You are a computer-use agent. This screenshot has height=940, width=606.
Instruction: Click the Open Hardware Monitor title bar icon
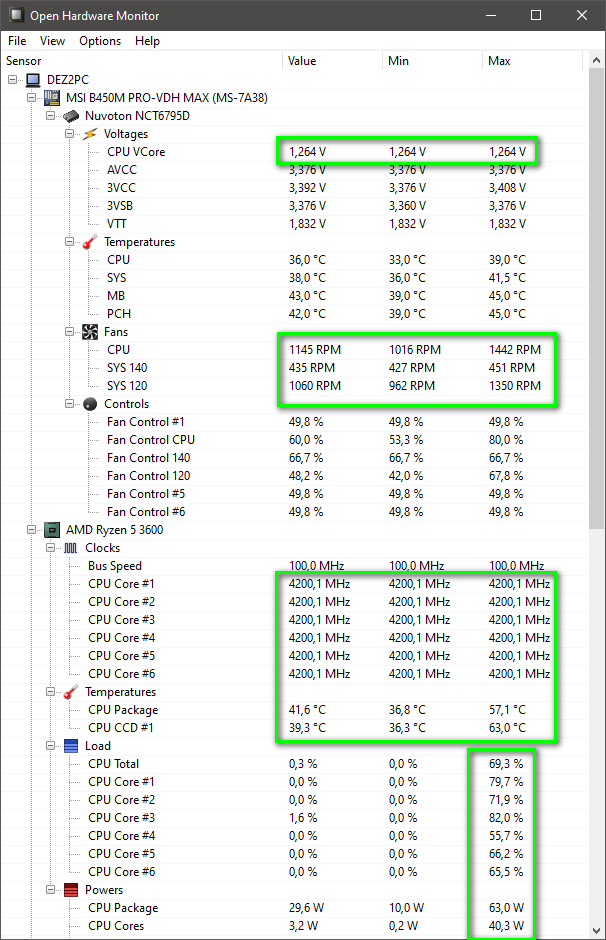click(17, 15)
